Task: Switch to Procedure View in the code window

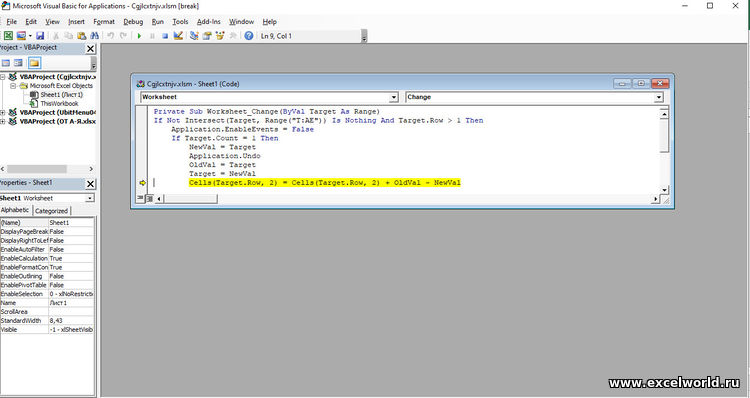Action: [140, 198]
